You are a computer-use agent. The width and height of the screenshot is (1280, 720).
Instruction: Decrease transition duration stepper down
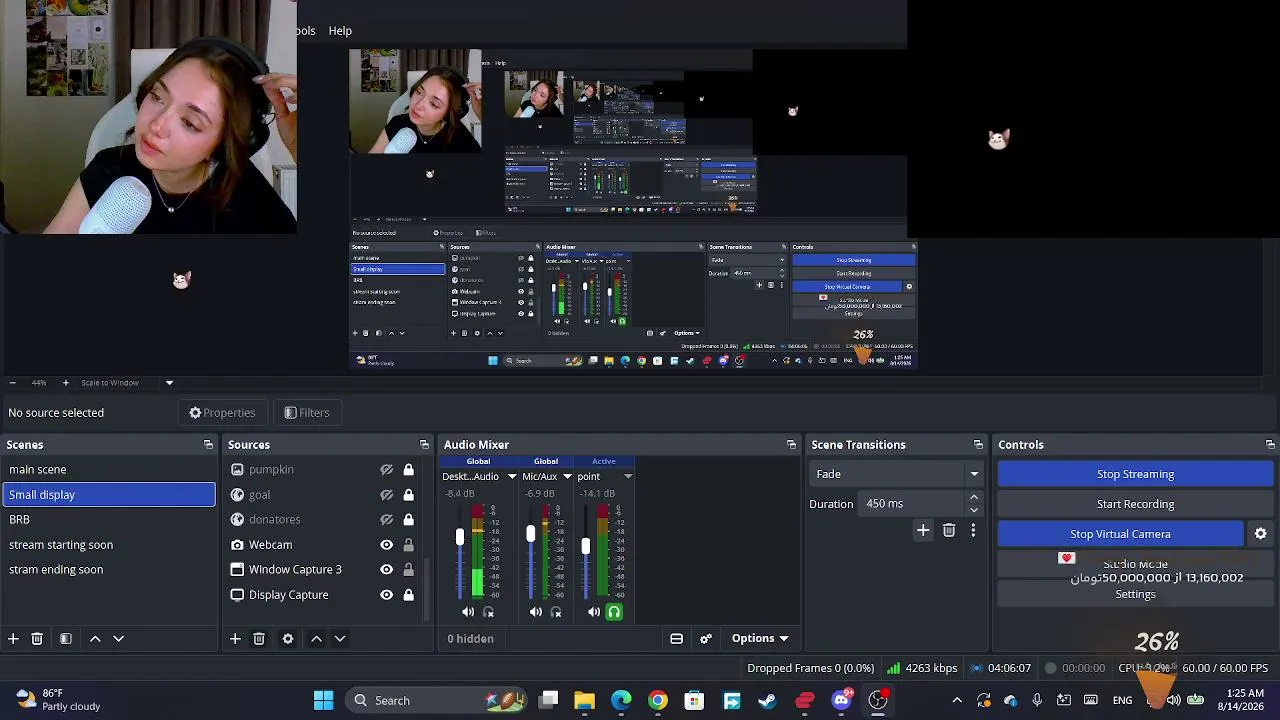(974, 510)
